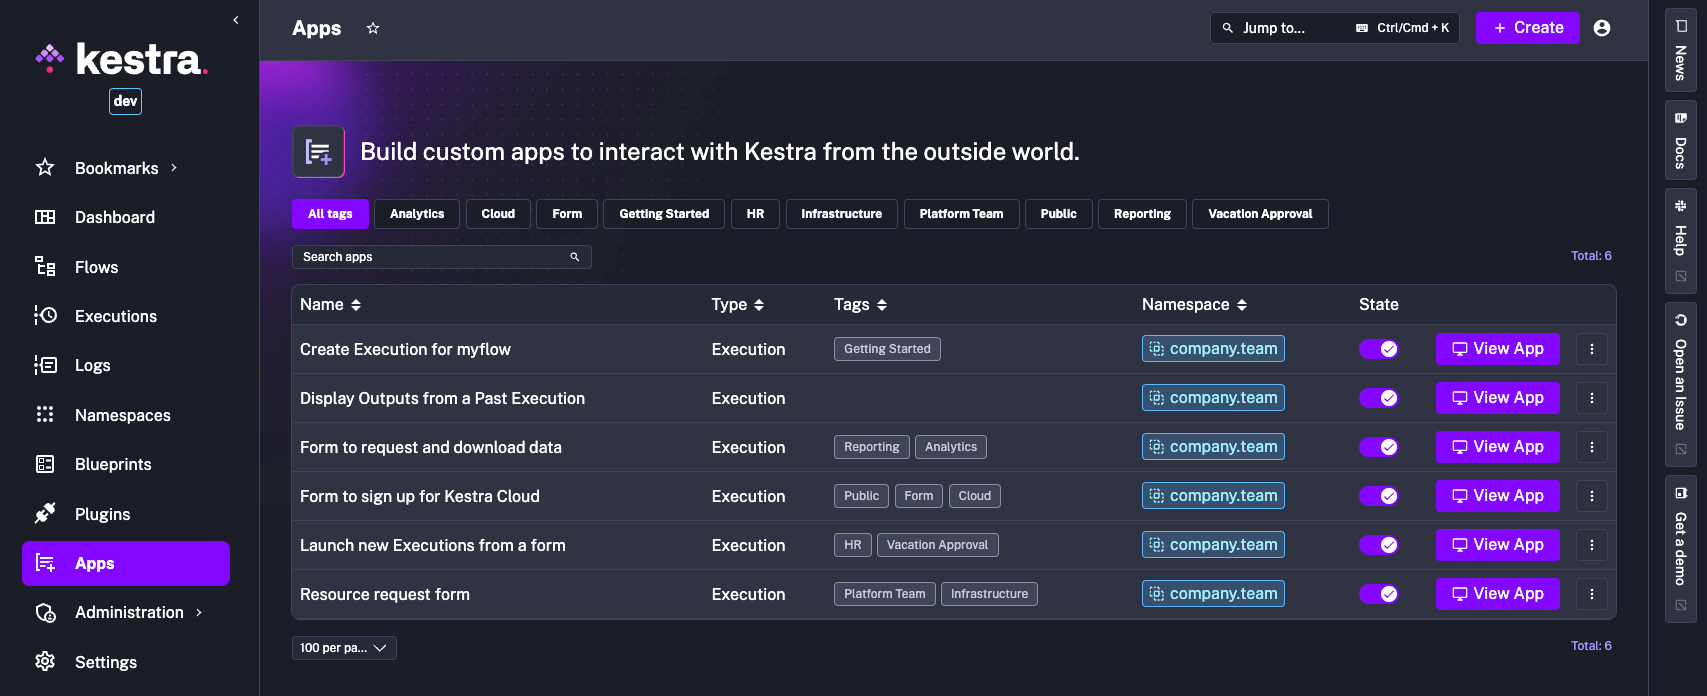Image resolution: width=1707 pixels, height=696 pixels.
Task: Expand the Administration menu
Action: pos(126,612)
